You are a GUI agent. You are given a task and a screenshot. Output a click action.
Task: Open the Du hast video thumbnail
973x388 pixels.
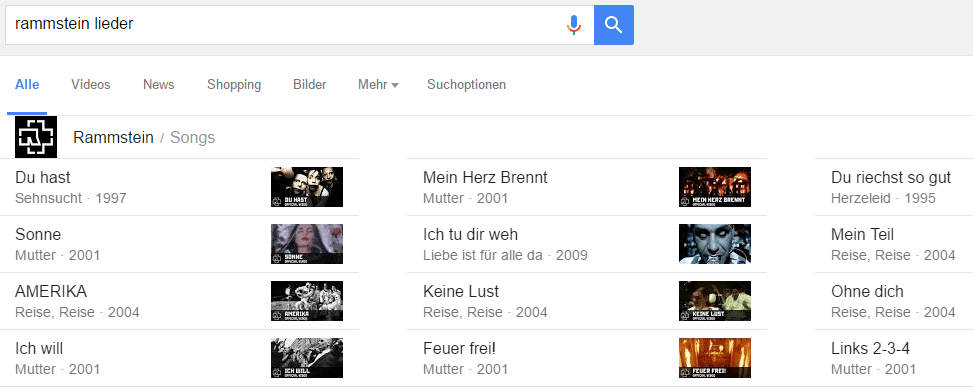(x=307, y=187)
